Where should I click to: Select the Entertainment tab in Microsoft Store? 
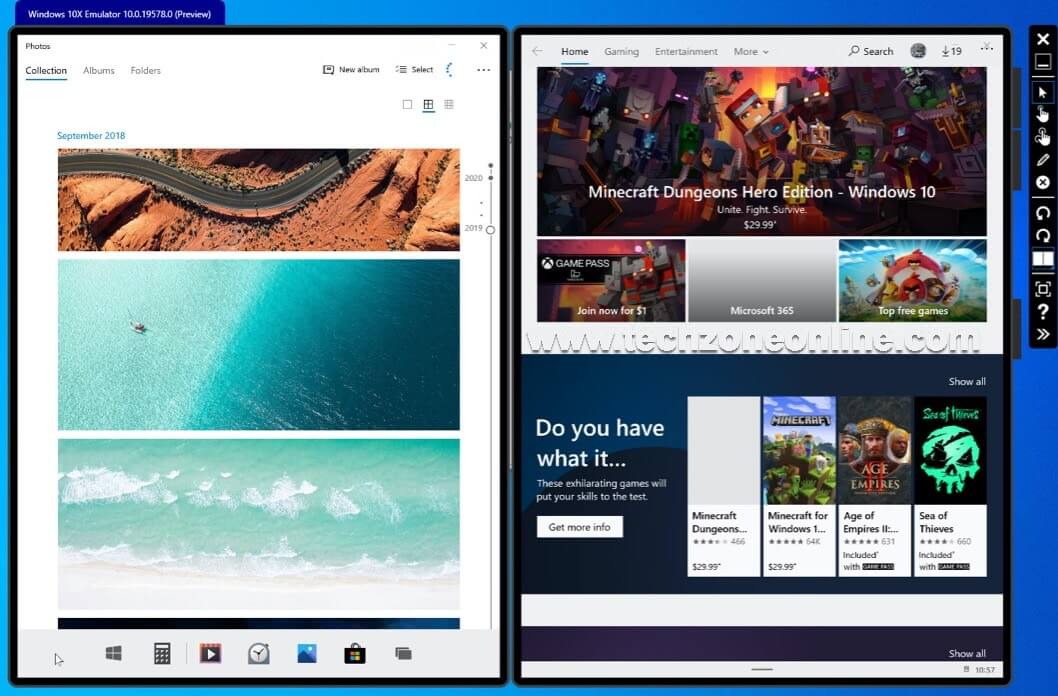tap(686, 51)
